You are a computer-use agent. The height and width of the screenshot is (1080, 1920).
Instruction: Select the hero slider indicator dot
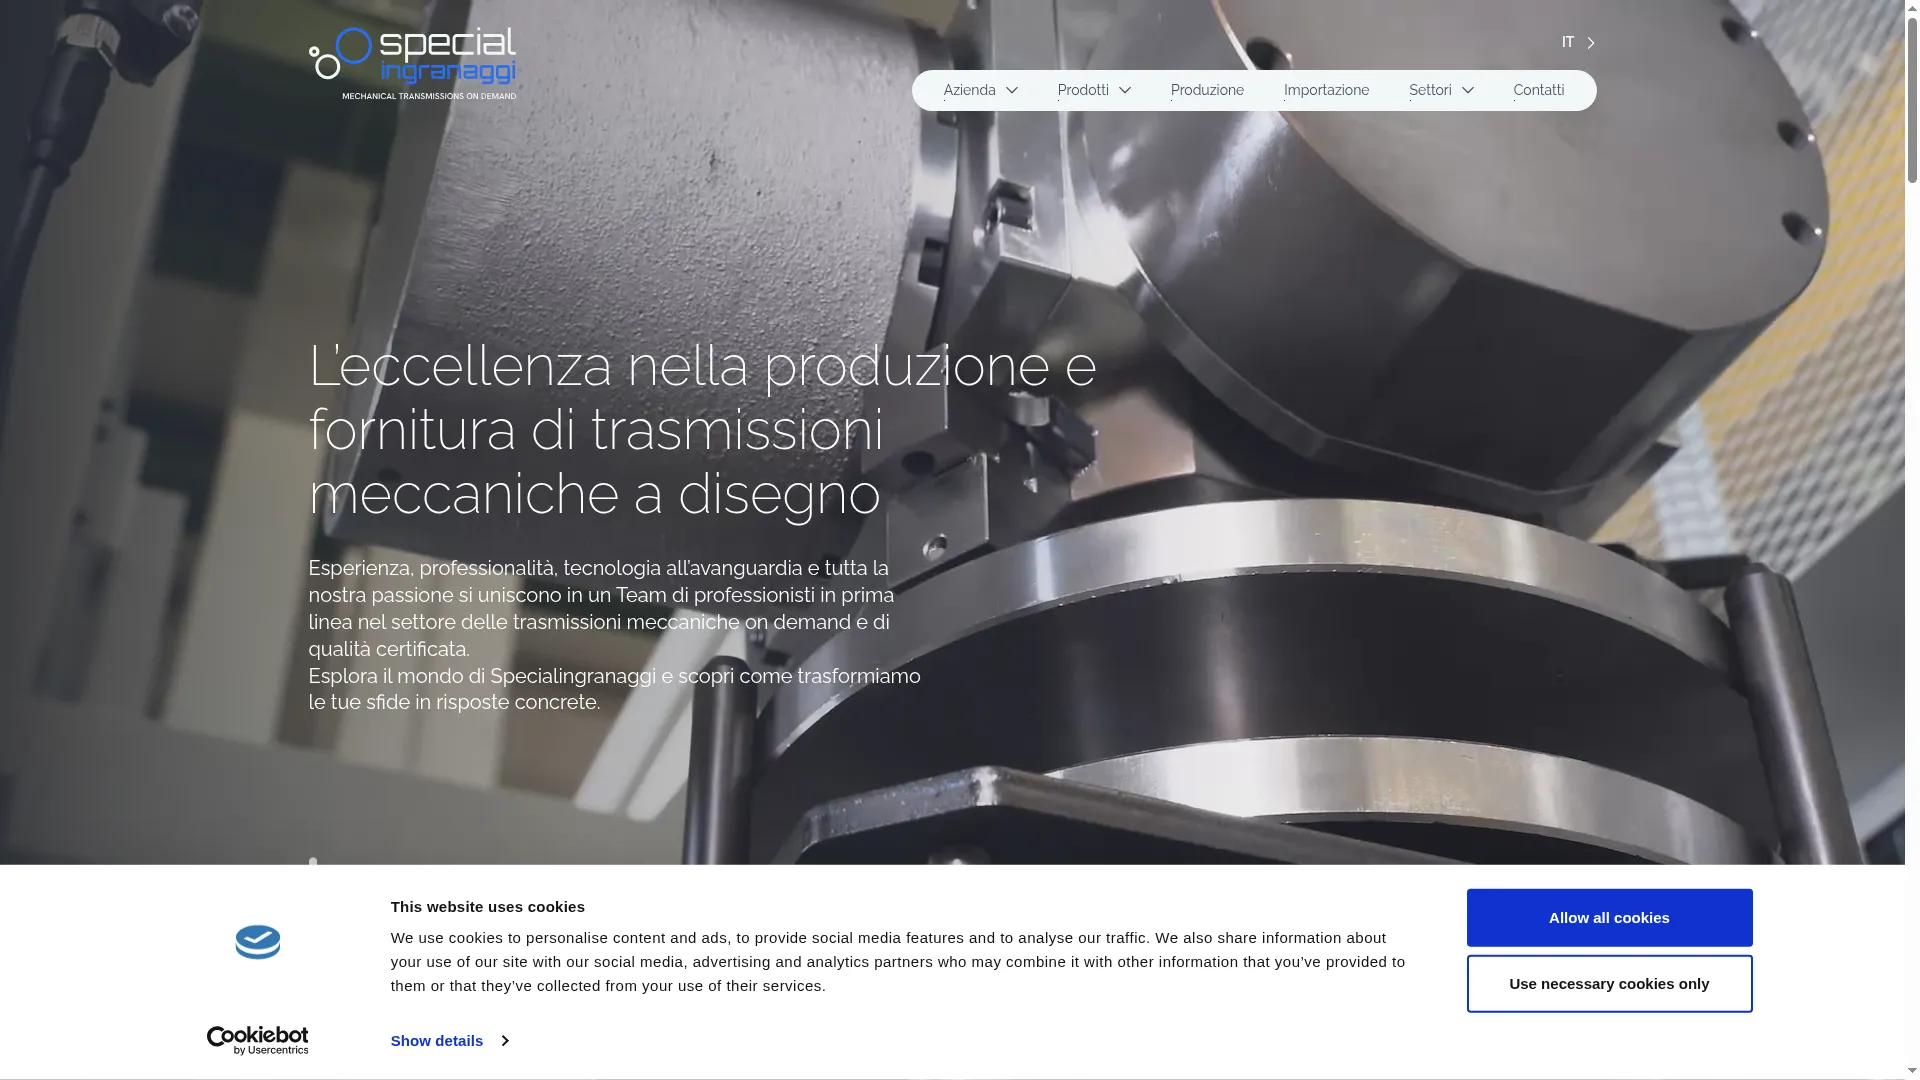tap(313, 861)
